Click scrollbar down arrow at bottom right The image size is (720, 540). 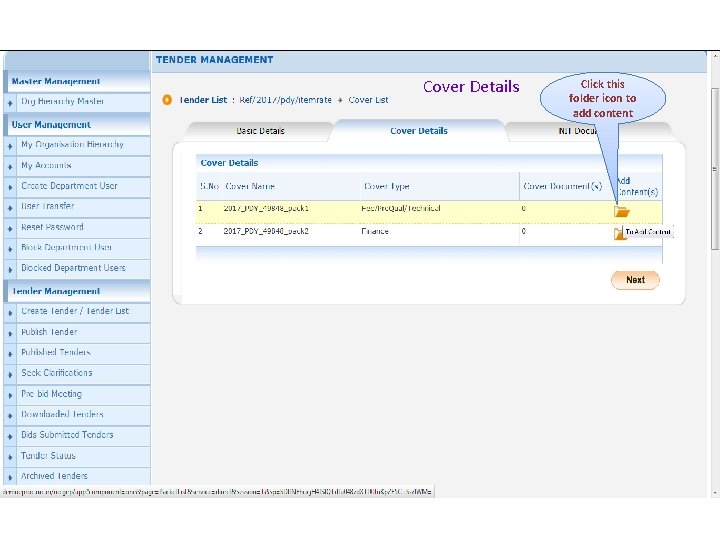coord(715,493)
